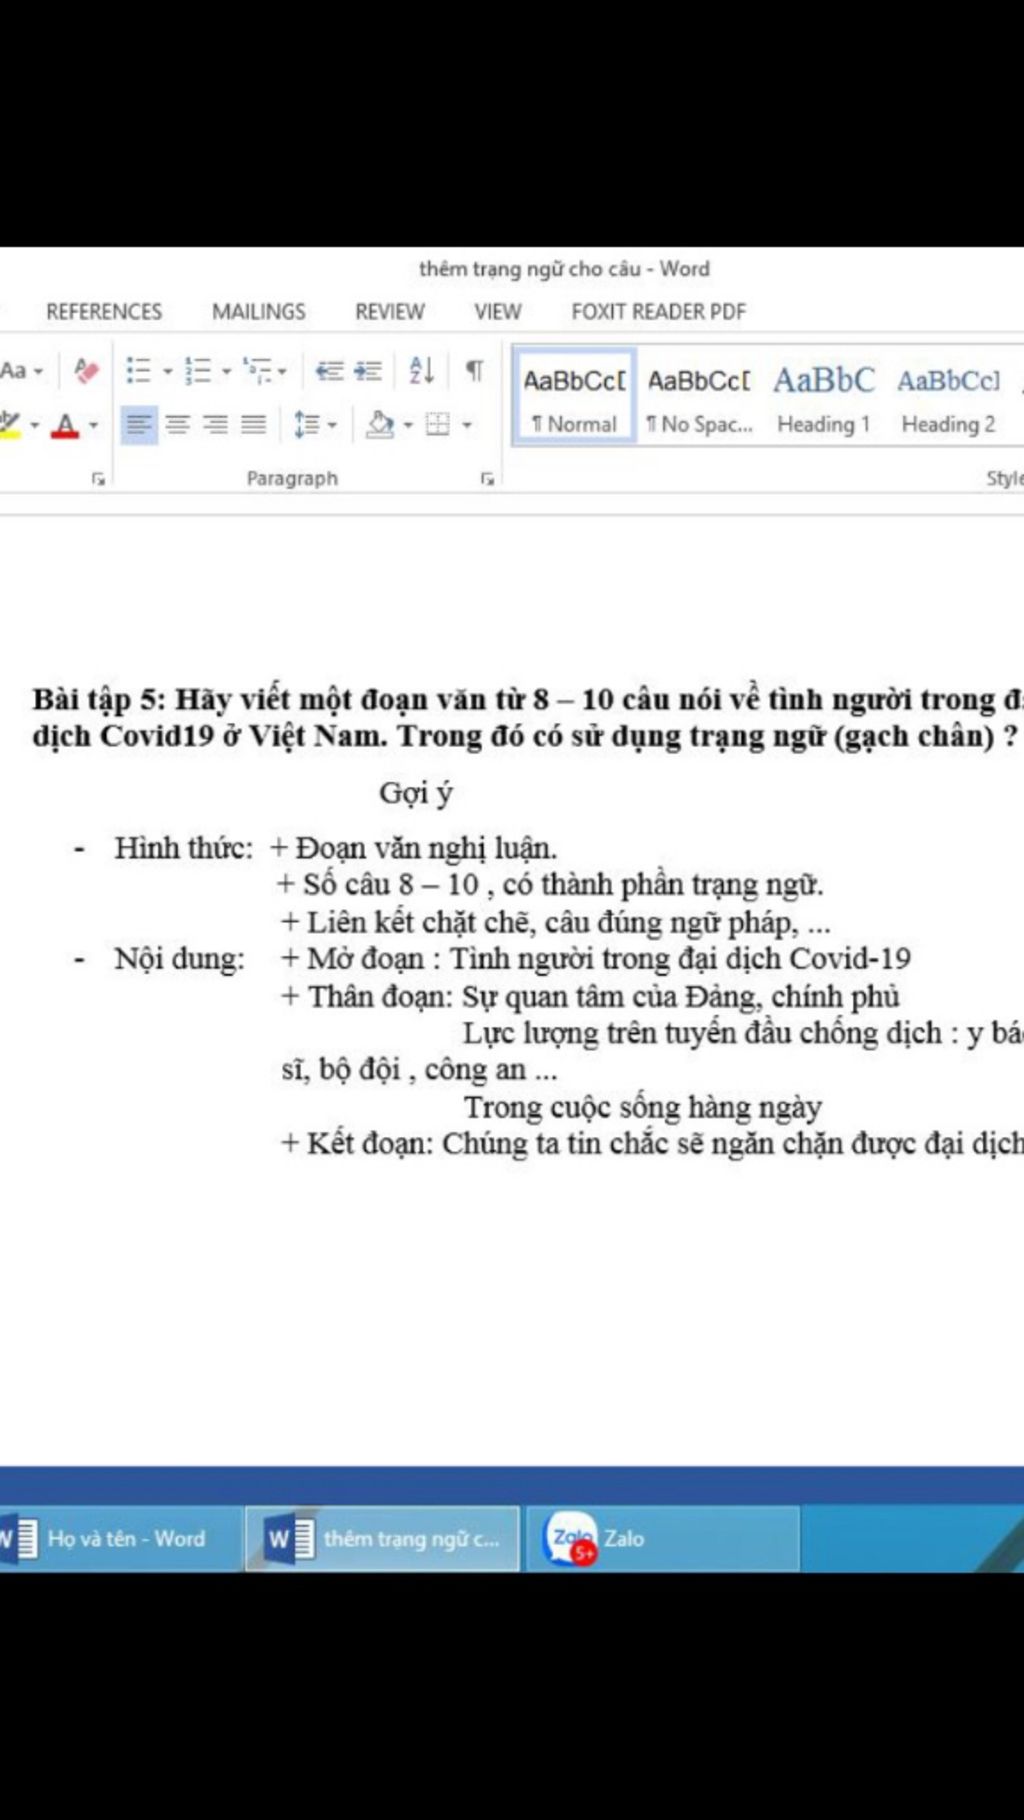Open Zalo from the taskbar
This screenshot has width=1024, height=1820.
coord(663,1538)
